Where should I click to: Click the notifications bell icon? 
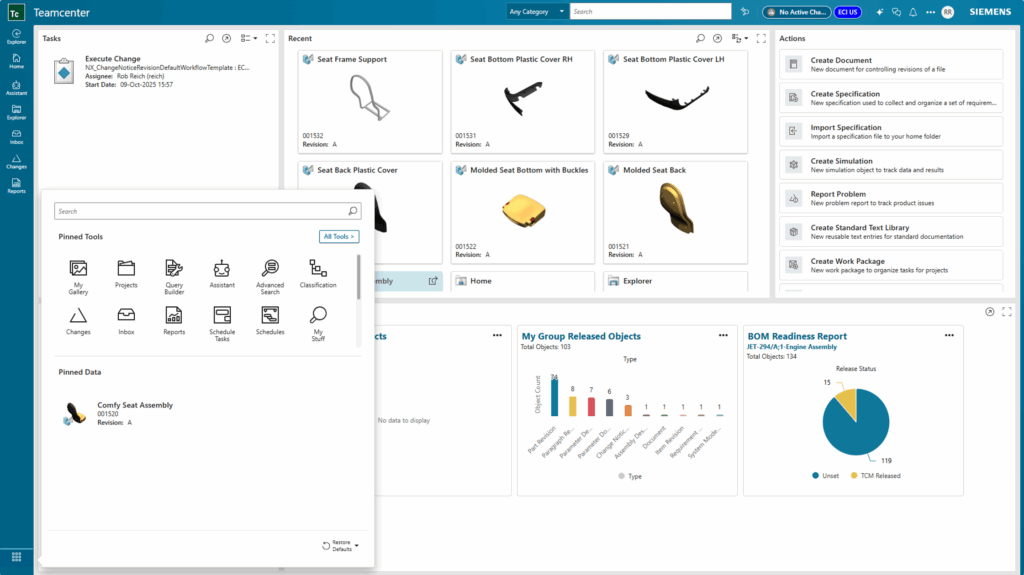pyautogui.click(x=912, y=12)
